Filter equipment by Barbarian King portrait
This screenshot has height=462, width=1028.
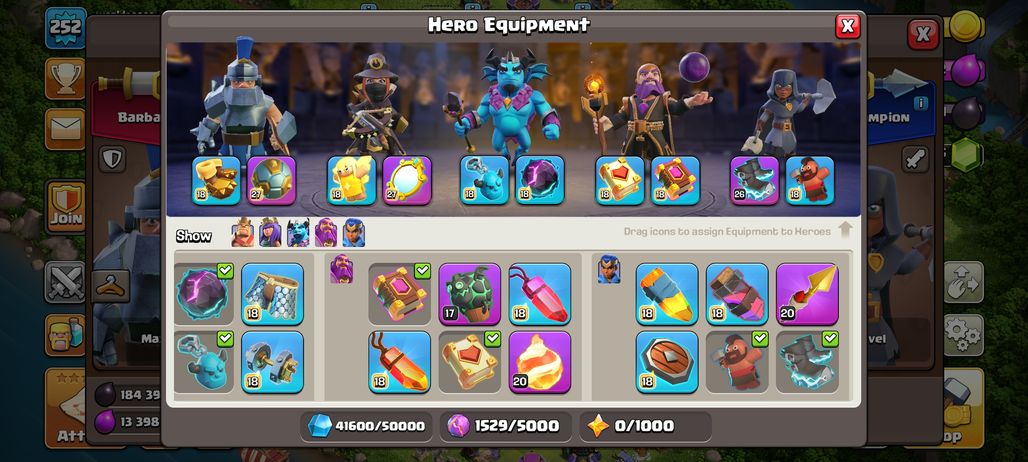tap(243, 233)
